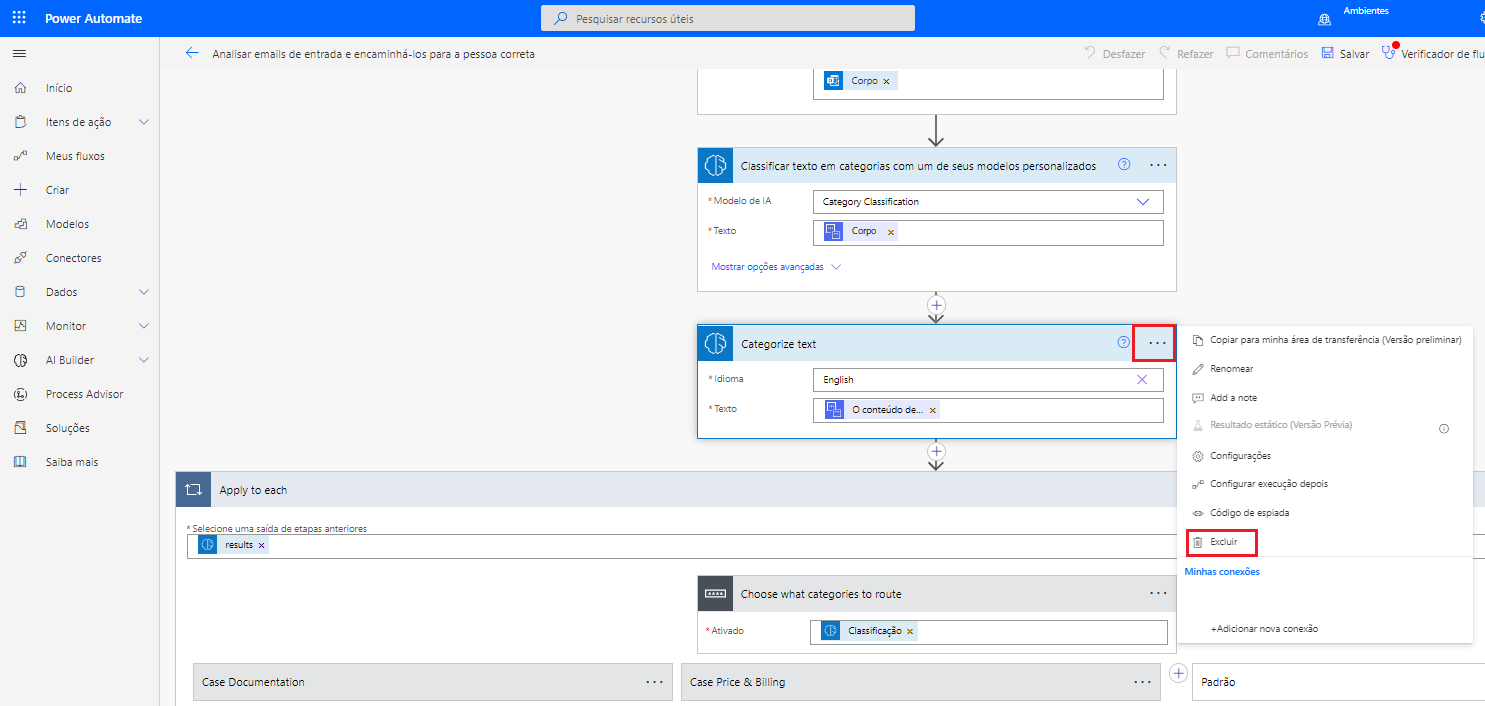
Task: Expand Mostrar opções avançadas
Action: pyautogui.click(x=776, y=267)
